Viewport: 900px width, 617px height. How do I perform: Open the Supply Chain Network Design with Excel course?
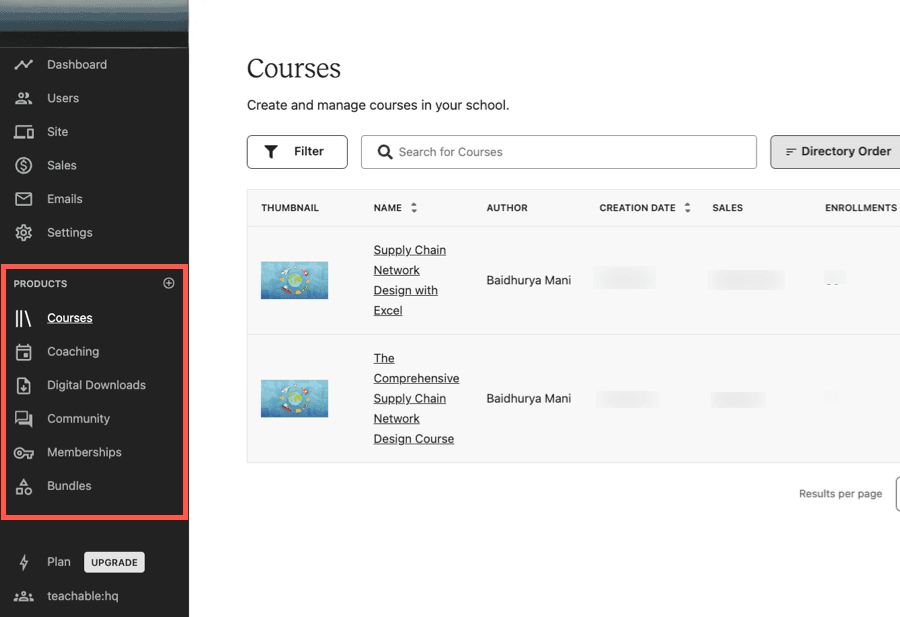(409, 280)
